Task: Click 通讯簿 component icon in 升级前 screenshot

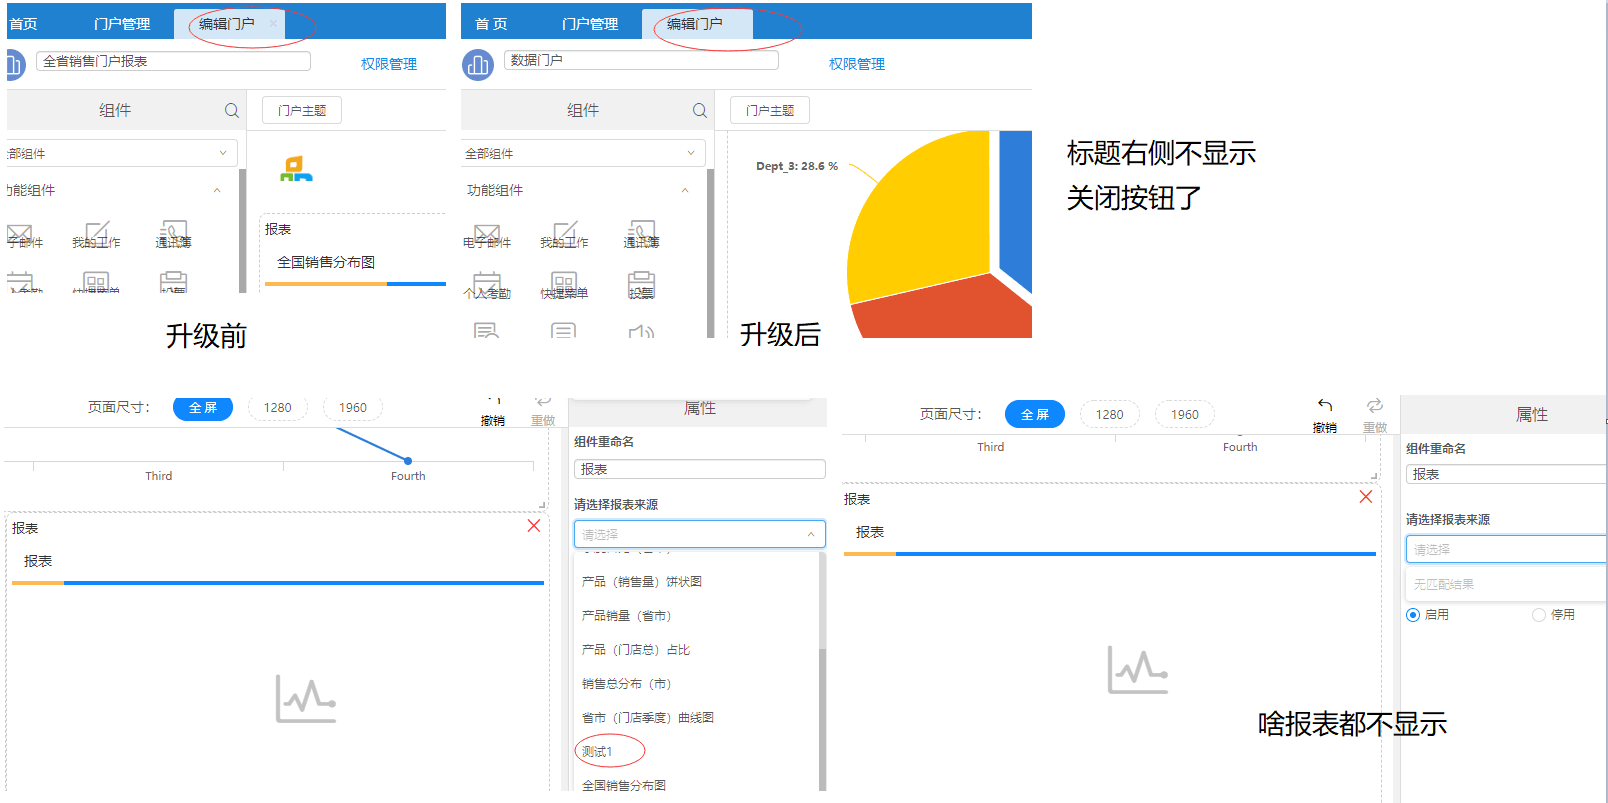Action: (173, 233)
